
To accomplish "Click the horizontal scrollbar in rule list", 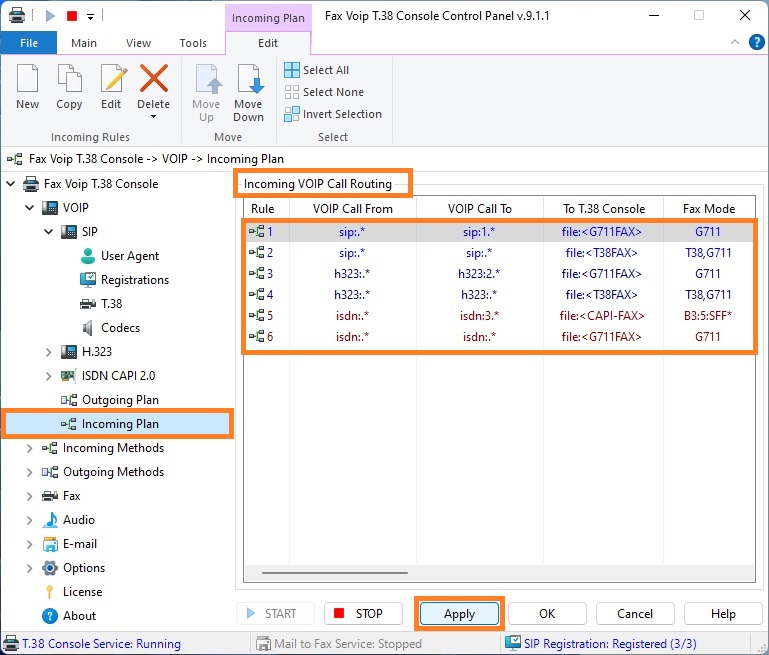I will (334, 573).
